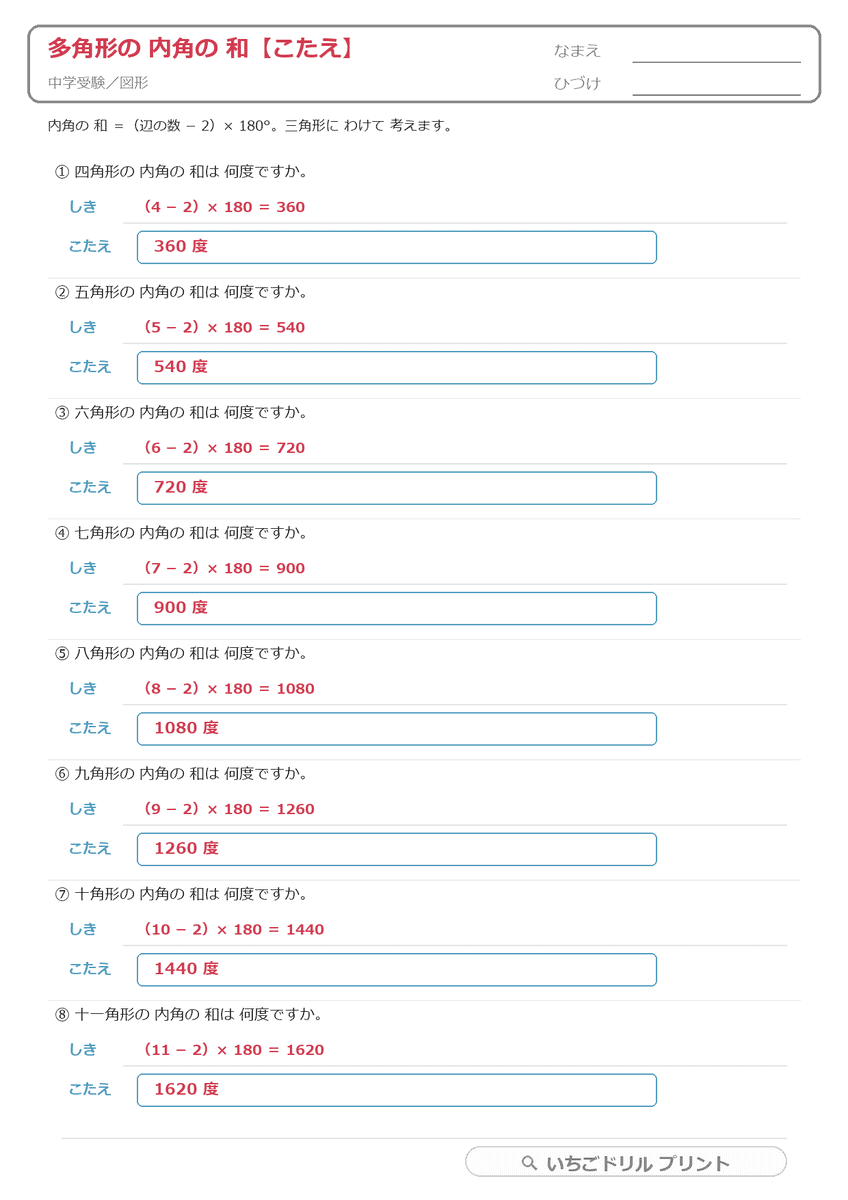The height and width of the screenshot is (1200, 848).
Task: Click question ⑧ about 十一角形
Action: 188,1014
